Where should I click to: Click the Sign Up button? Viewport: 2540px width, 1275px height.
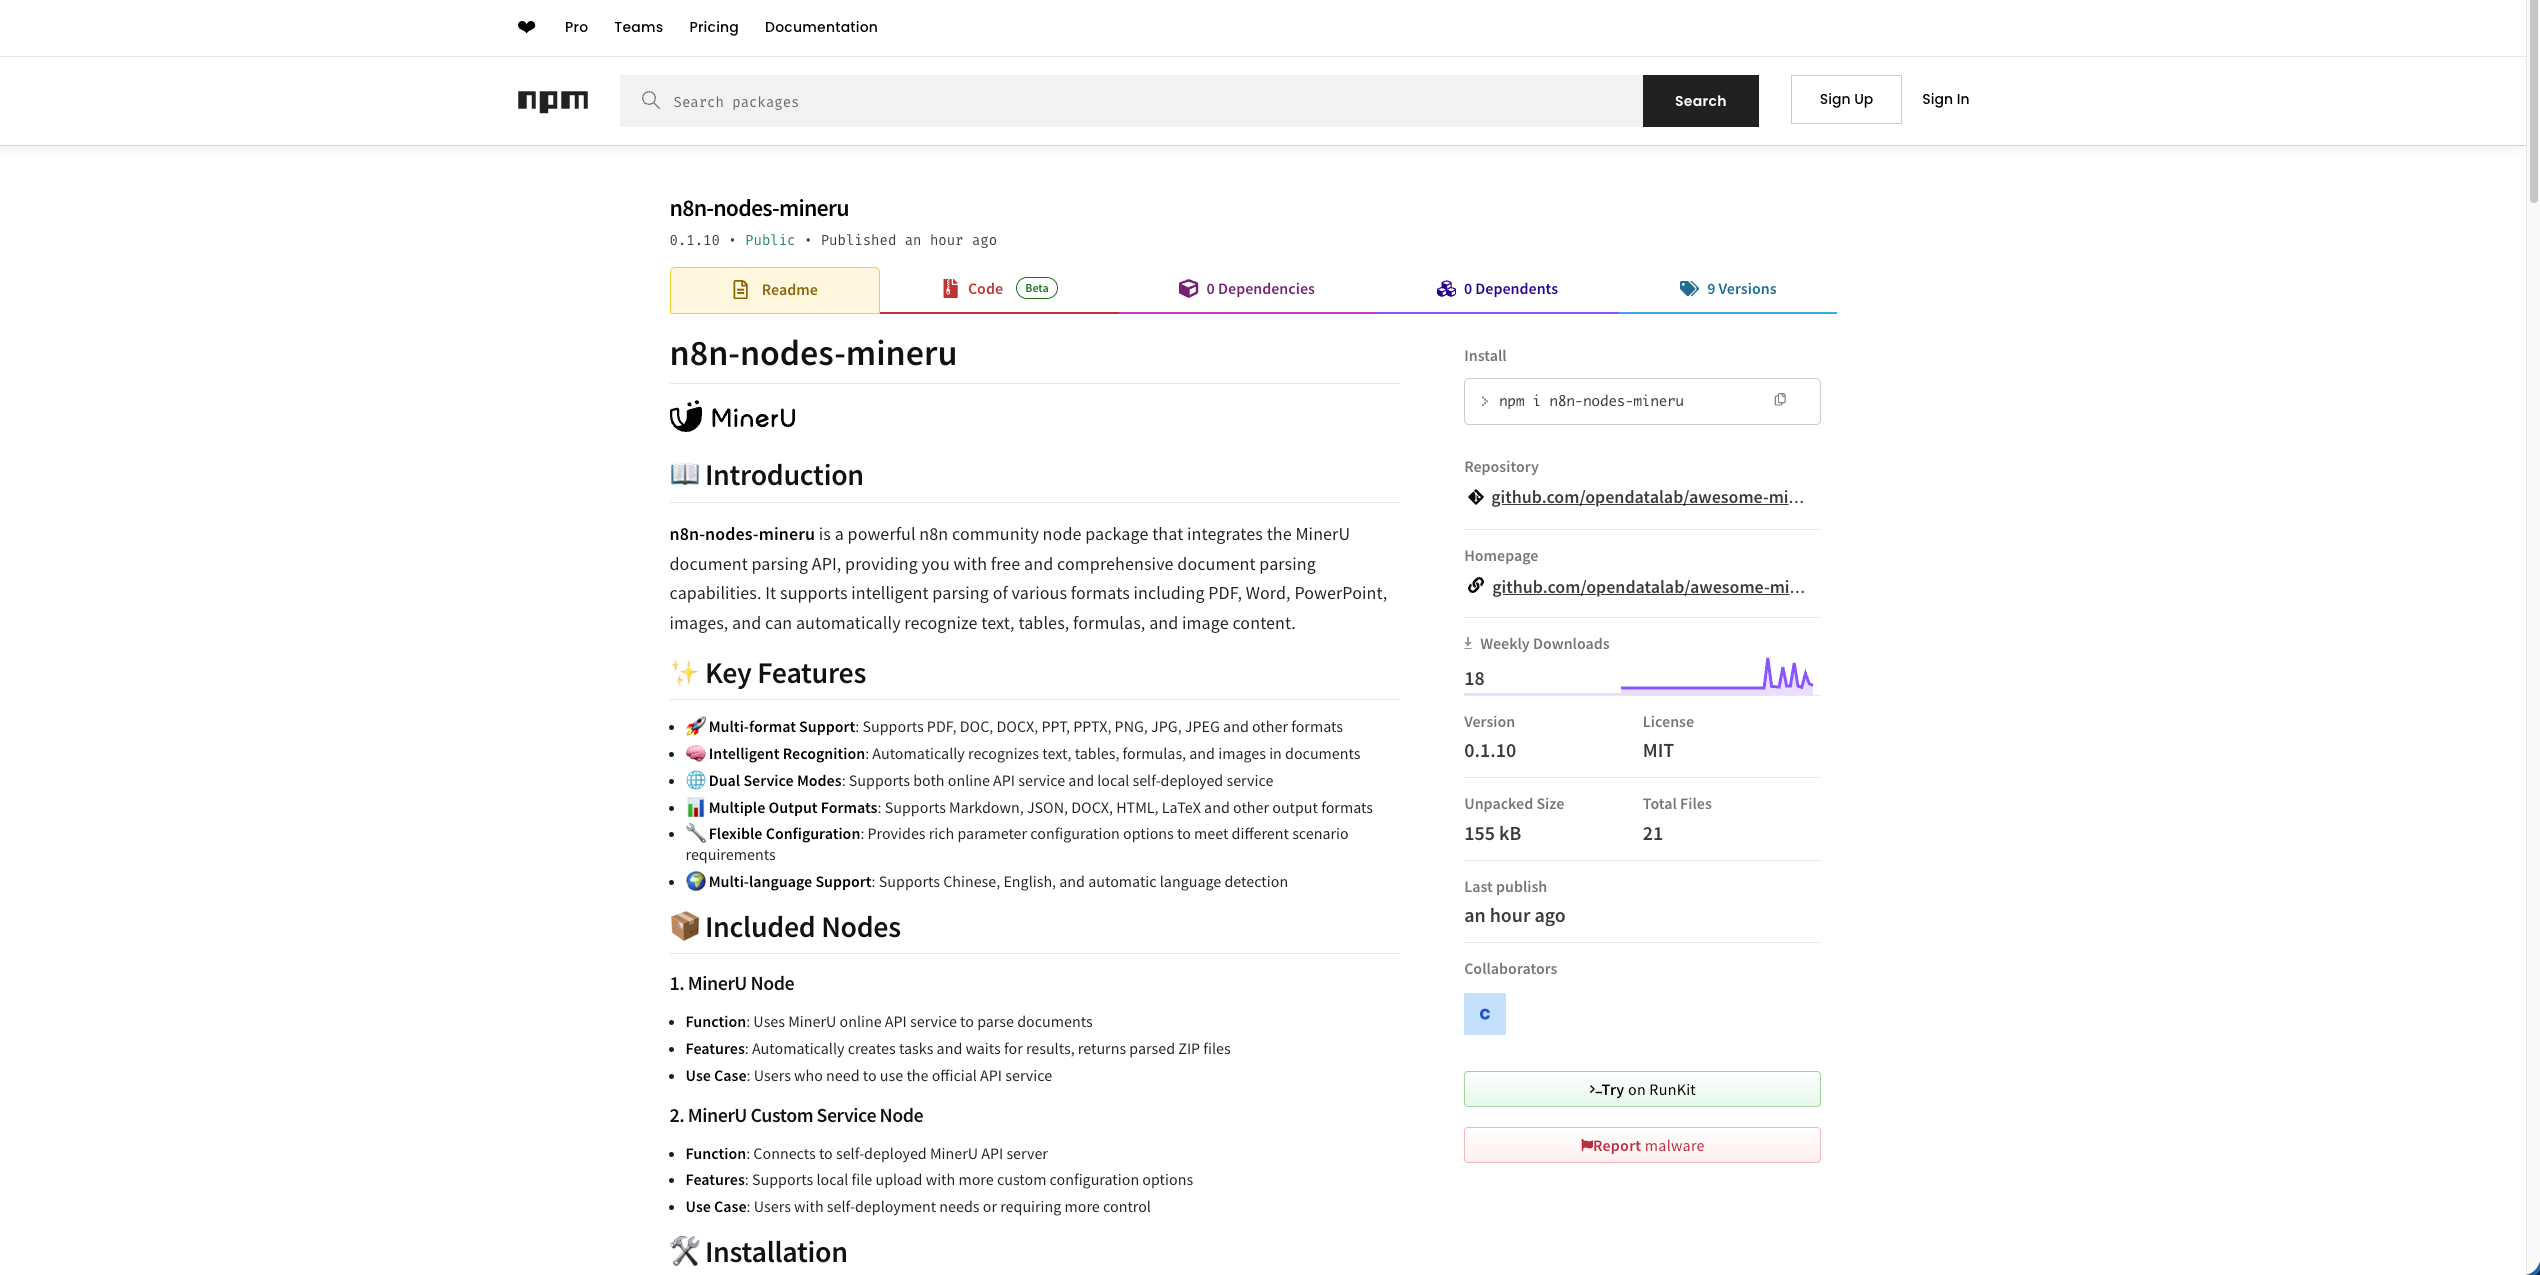(x=1845, y=99)
